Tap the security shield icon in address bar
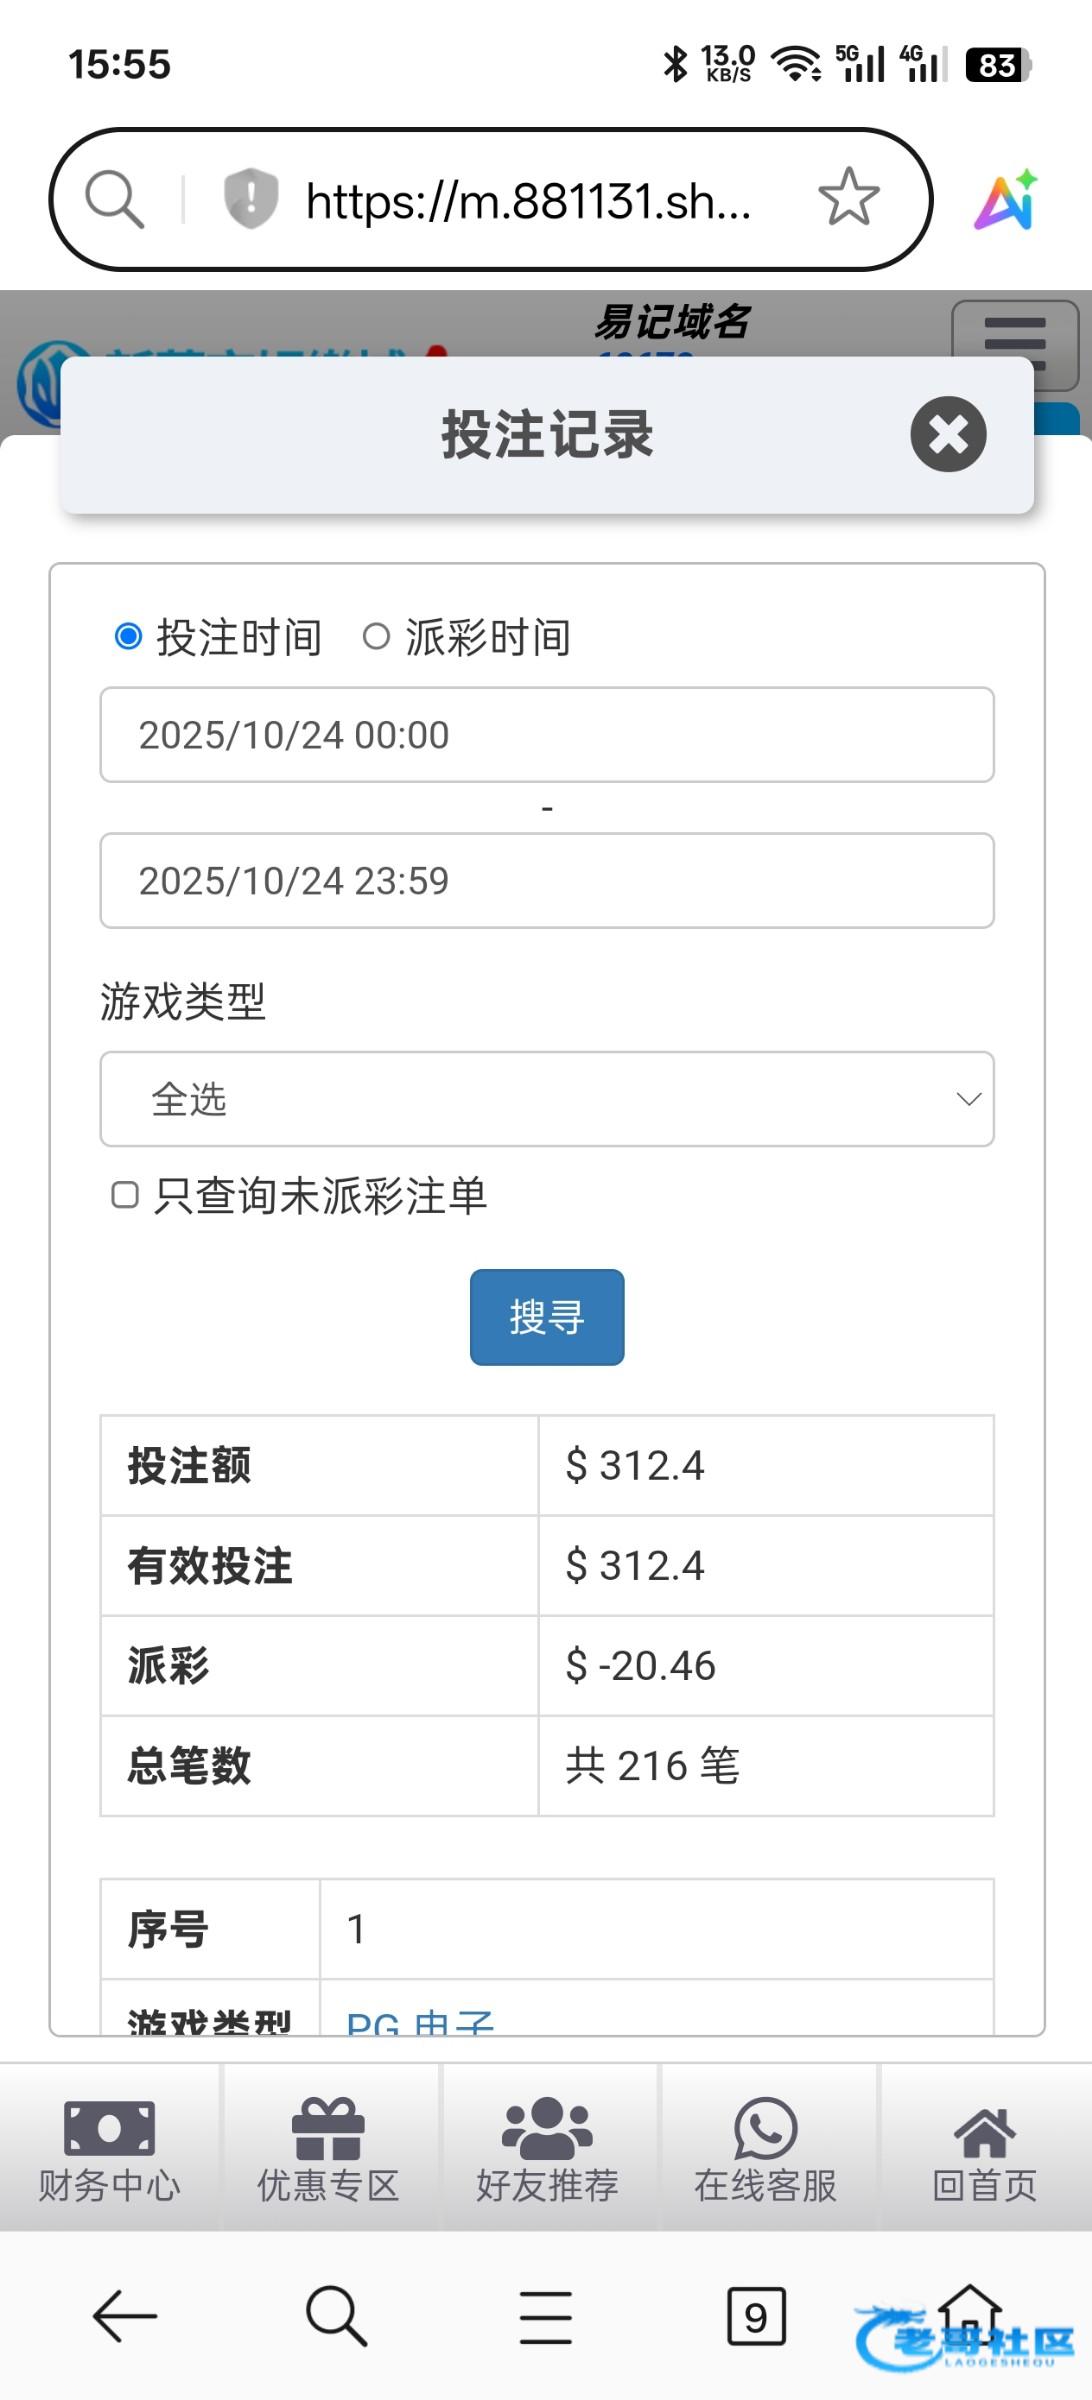 (250, 198)
